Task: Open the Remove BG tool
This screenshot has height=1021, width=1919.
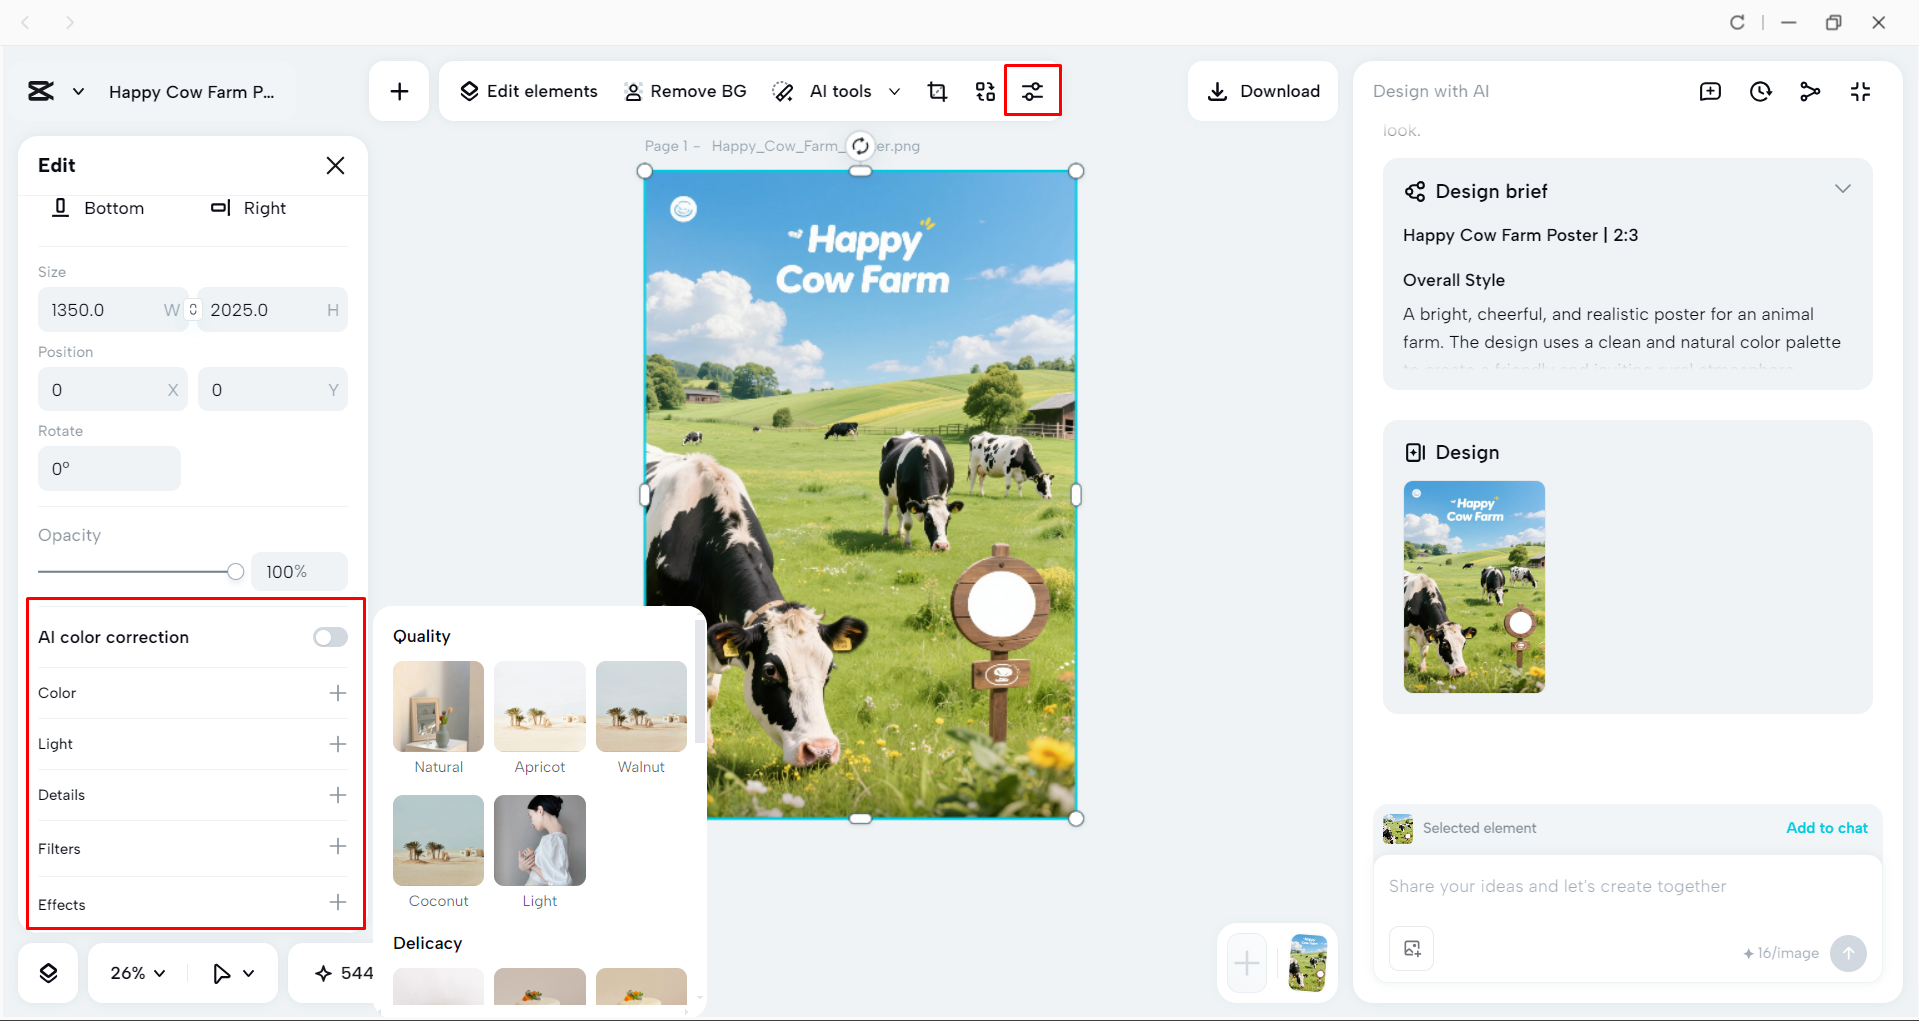Action: point(685,90)
